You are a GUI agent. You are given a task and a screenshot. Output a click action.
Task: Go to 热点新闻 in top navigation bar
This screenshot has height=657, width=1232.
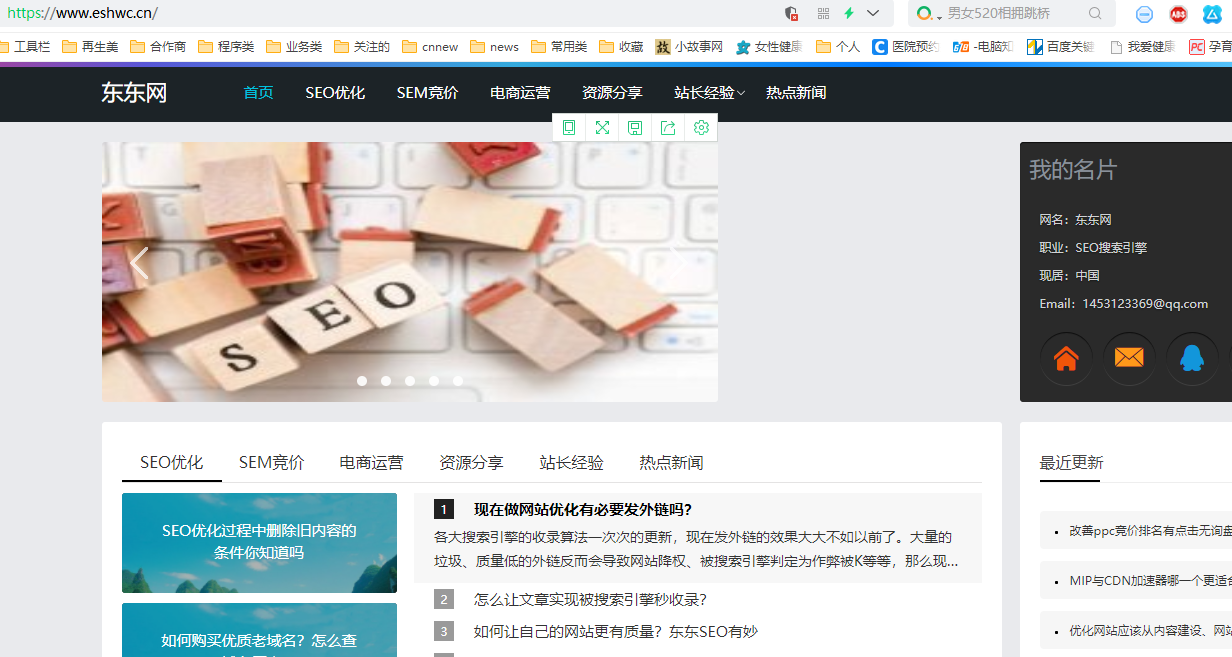(796, 93)
